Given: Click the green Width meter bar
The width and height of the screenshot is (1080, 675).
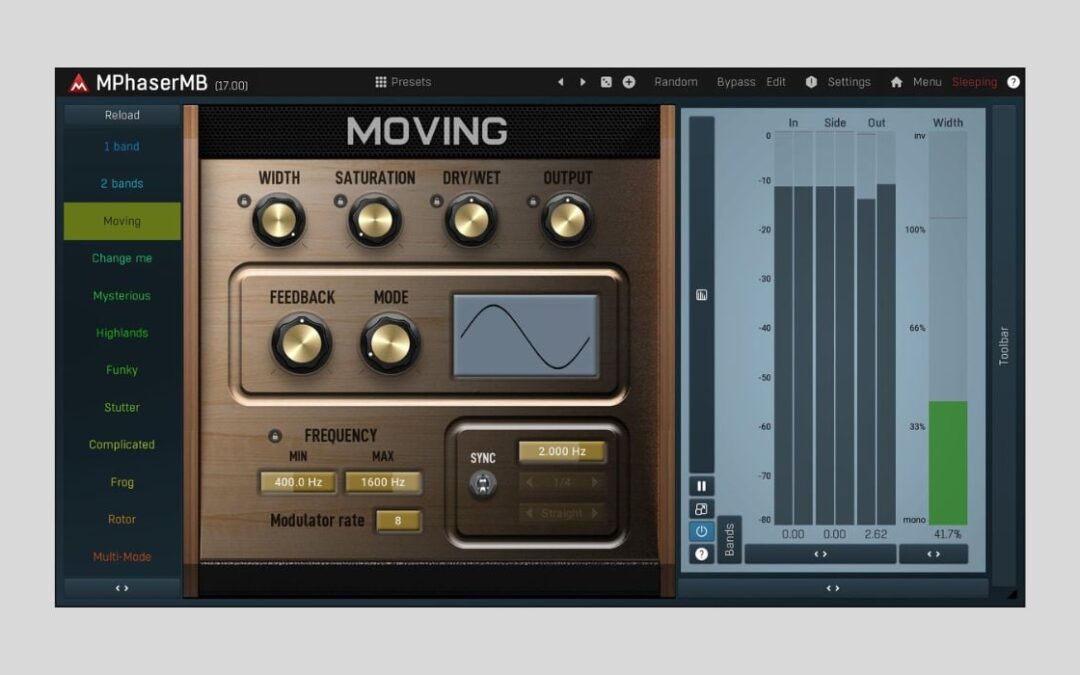Looking at the screenshot, I should (946, 460).
